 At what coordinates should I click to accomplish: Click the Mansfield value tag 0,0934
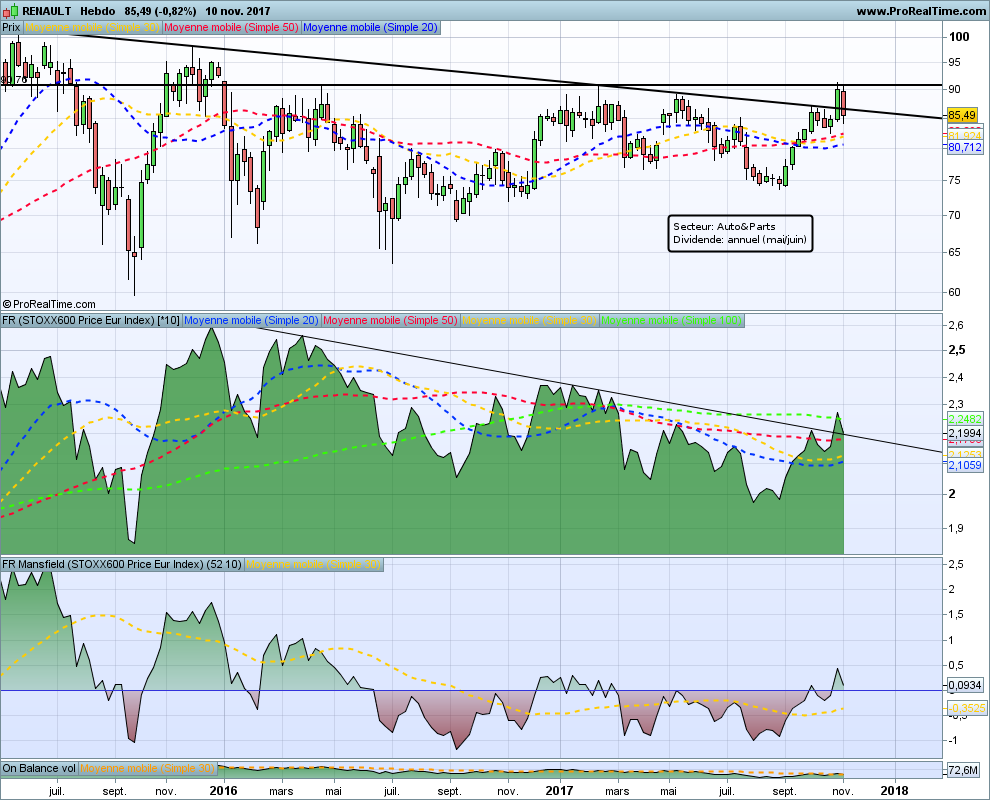pyautogui.click(x=965, y=685)
